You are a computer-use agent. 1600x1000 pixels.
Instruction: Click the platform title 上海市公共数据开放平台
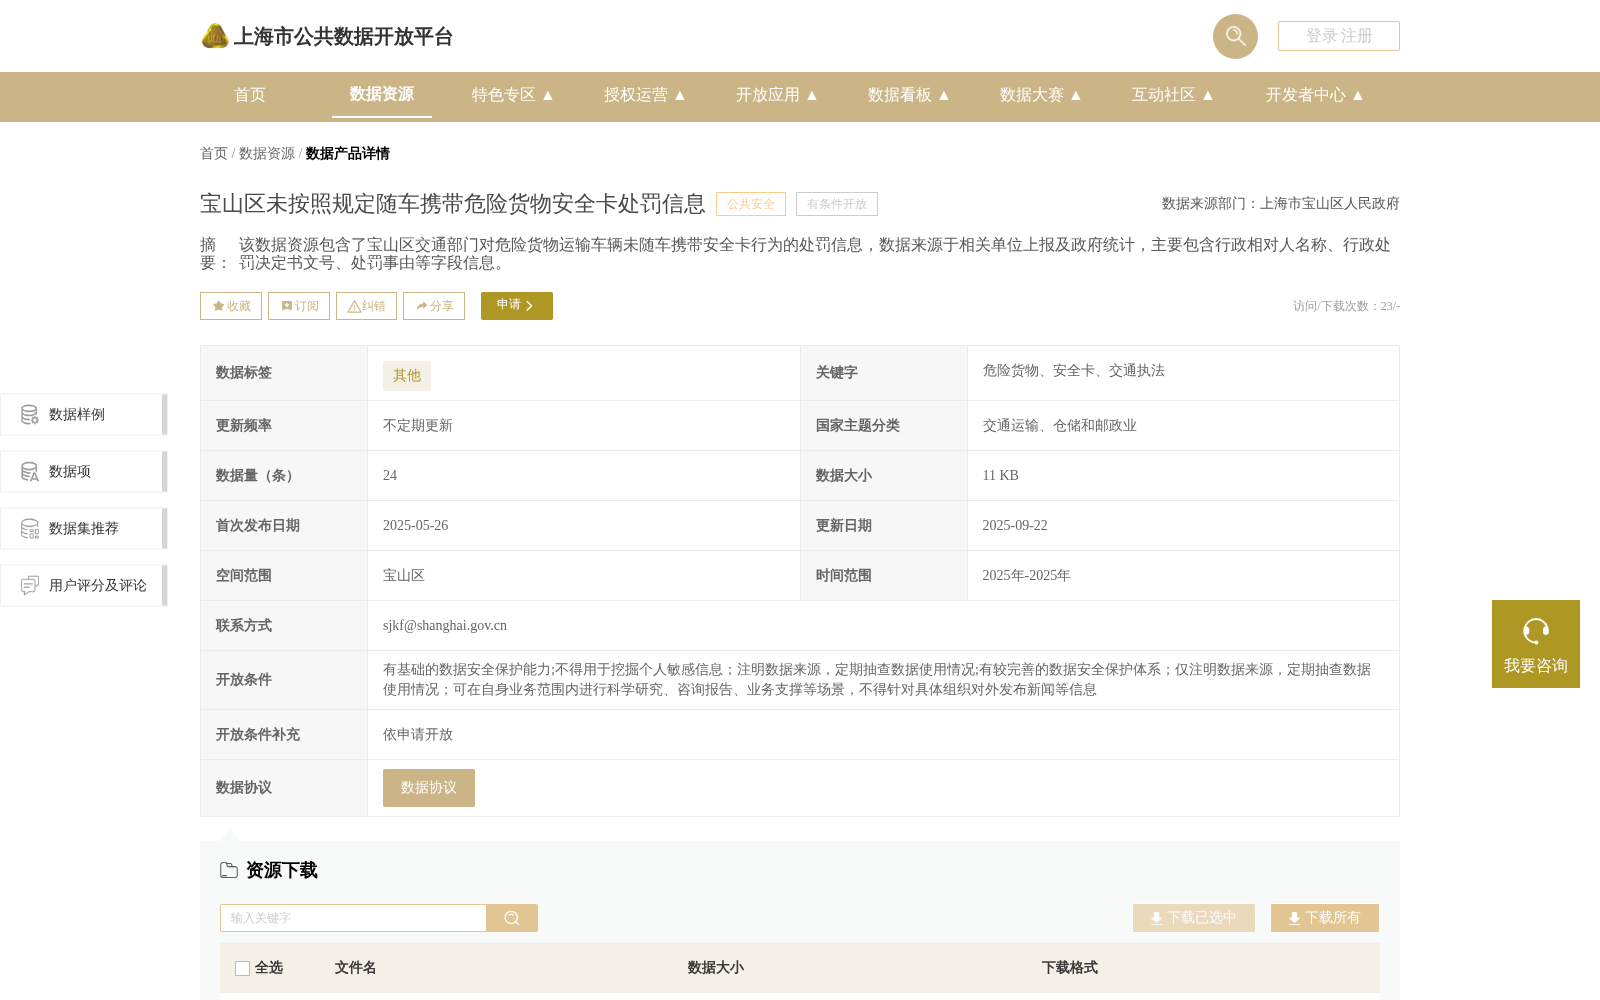coord(343,37)
